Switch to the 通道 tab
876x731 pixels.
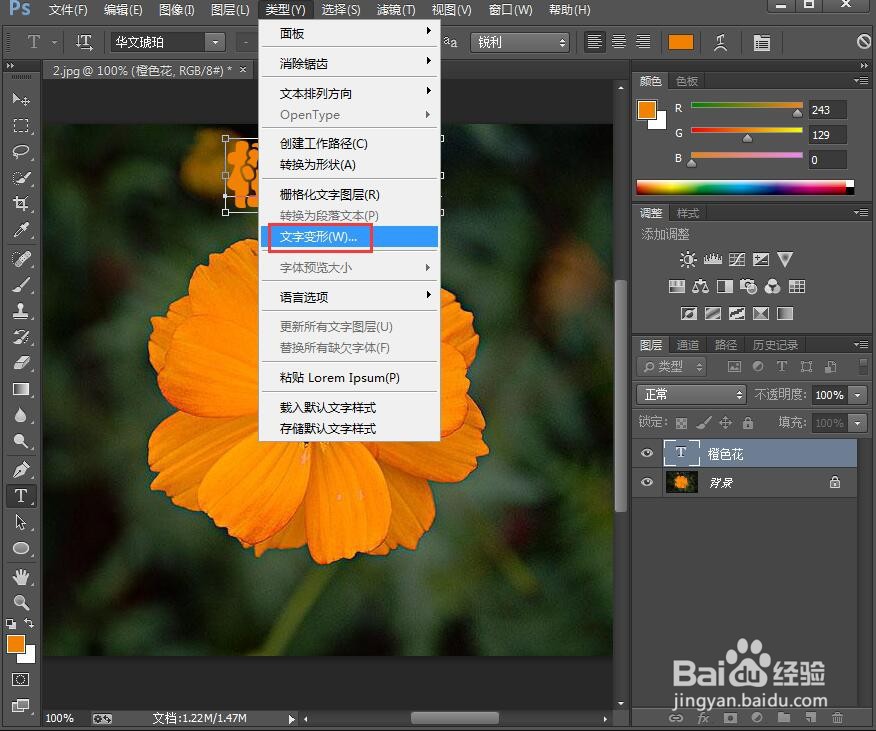[688, 345]
